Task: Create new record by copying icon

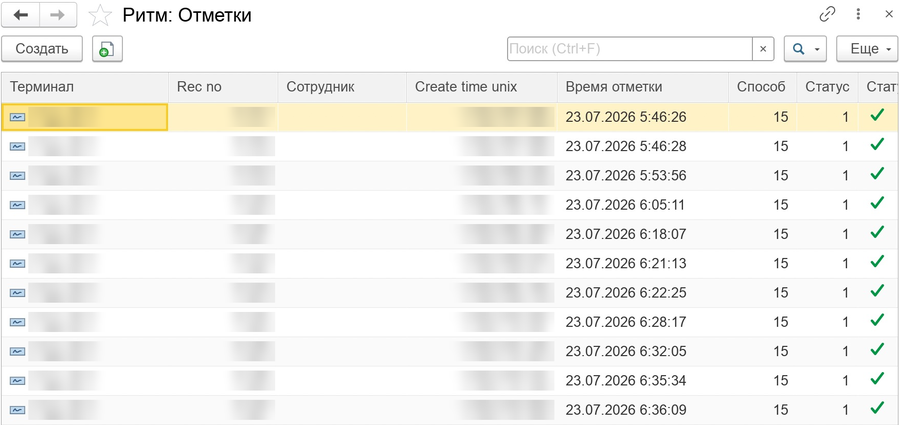Action: (x=107, y=49)
